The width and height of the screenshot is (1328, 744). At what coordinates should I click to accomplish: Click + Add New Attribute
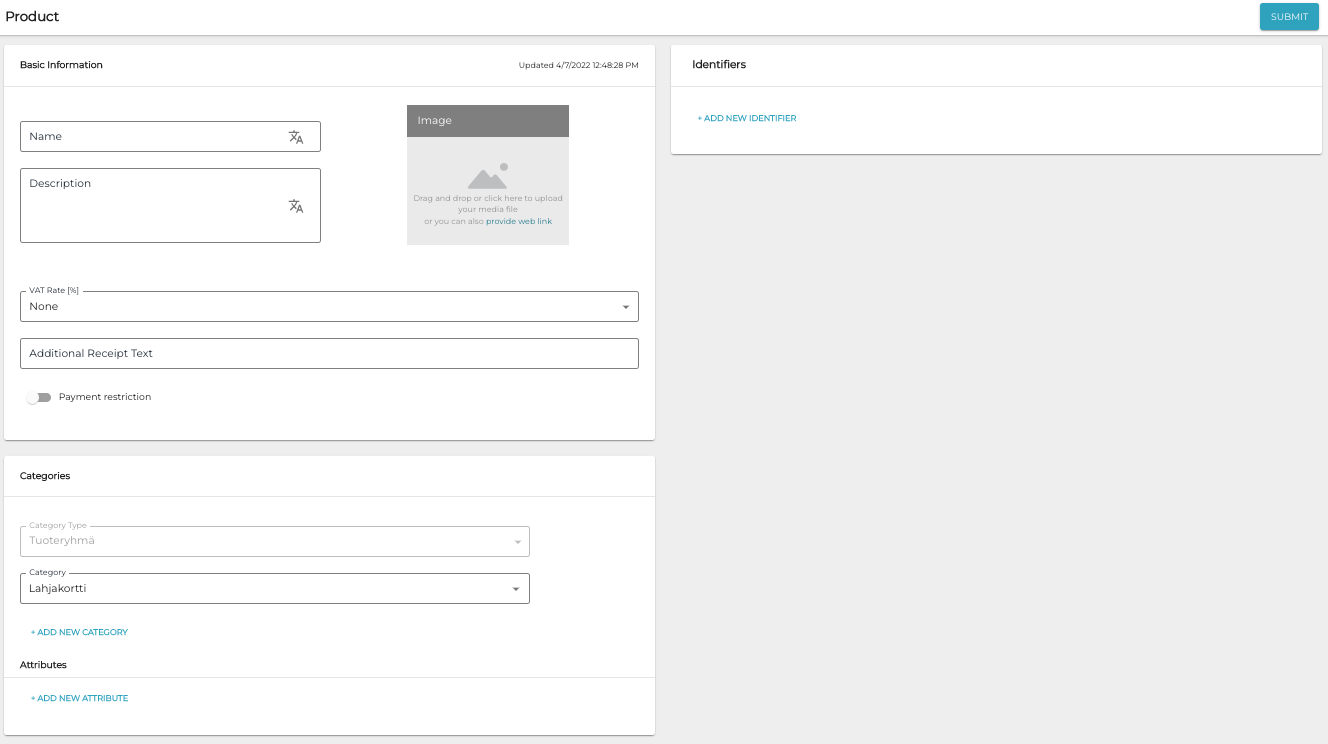point(79,699)
